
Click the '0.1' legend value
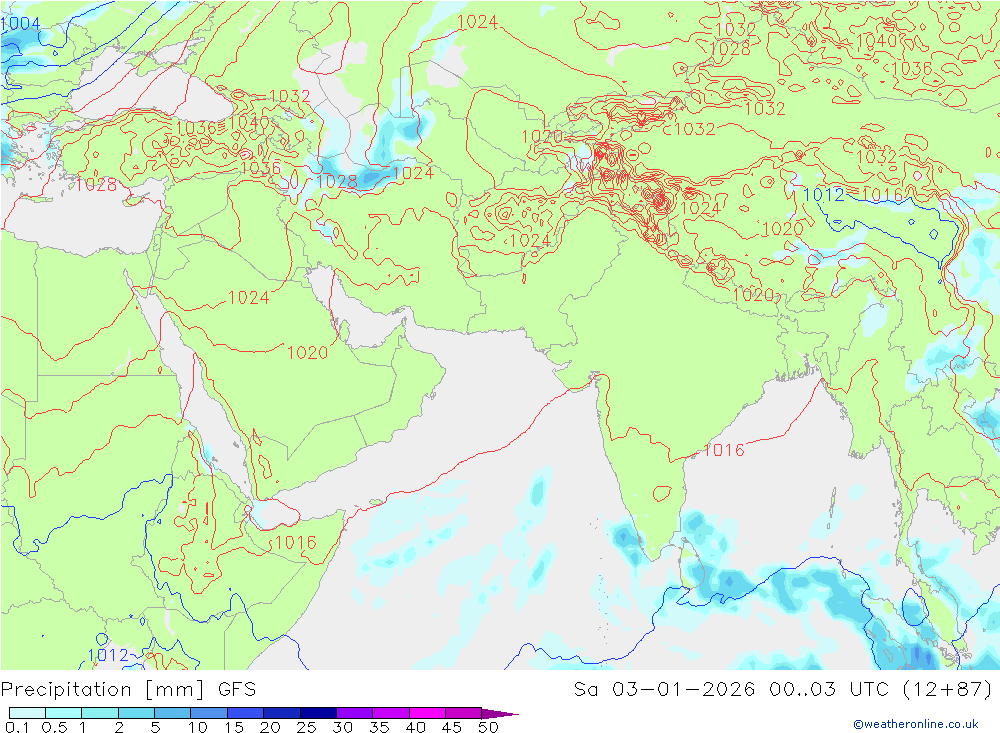17,727
